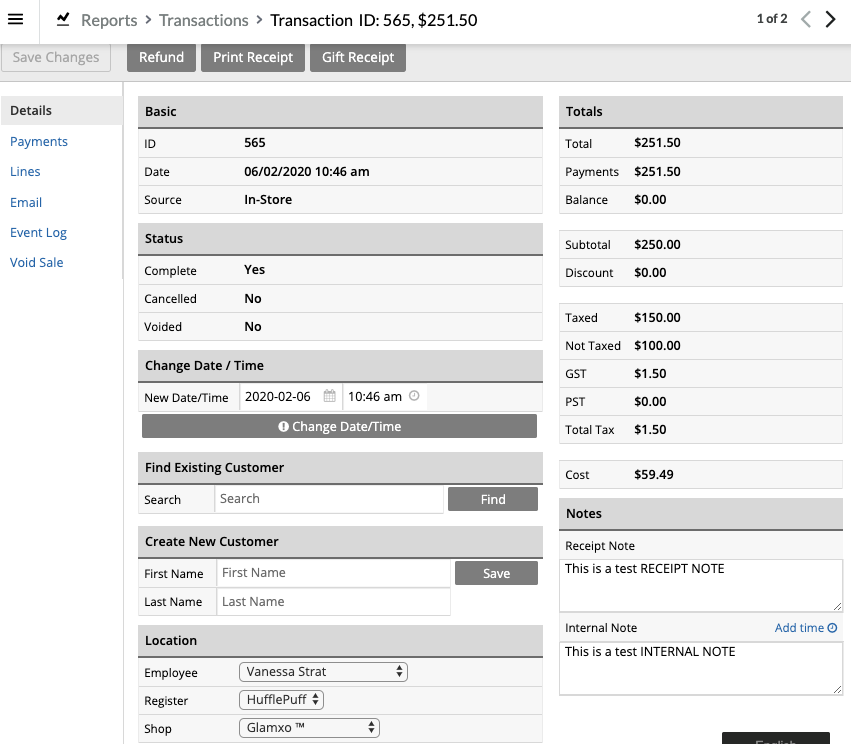Click the Save Changes button
Viewport: 851px width, 744px height.
click(x=56, y=58)
